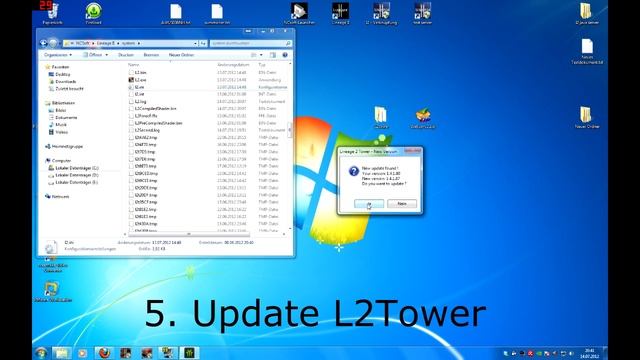
Task: Click Ja in the Lineage 2 Tower dialog
Action: (x=369, y=203)
